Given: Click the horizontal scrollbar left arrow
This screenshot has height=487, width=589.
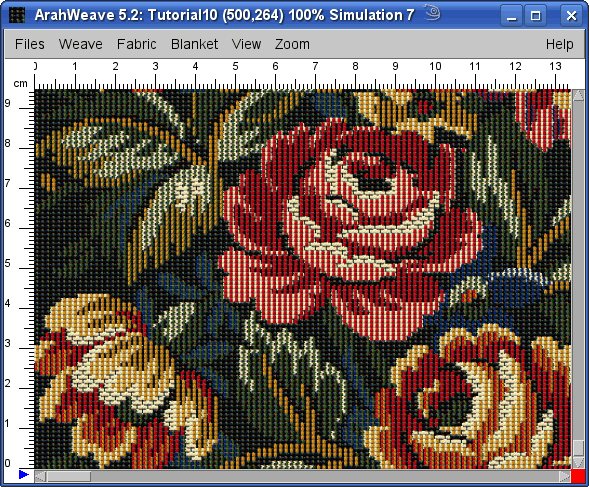Looking at the screenshot, I should pyautogui.click(x=40, y=476).
